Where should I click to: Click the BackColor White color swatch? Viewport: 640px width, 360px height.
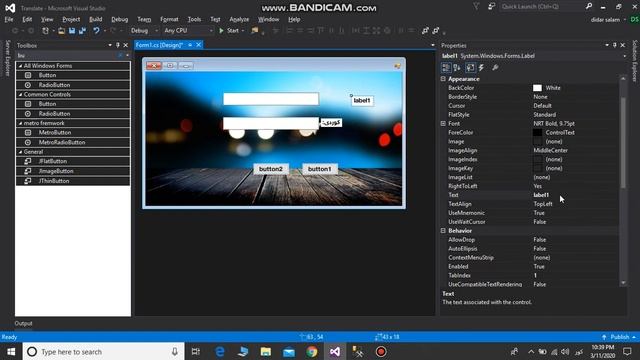tap(537, 88)
